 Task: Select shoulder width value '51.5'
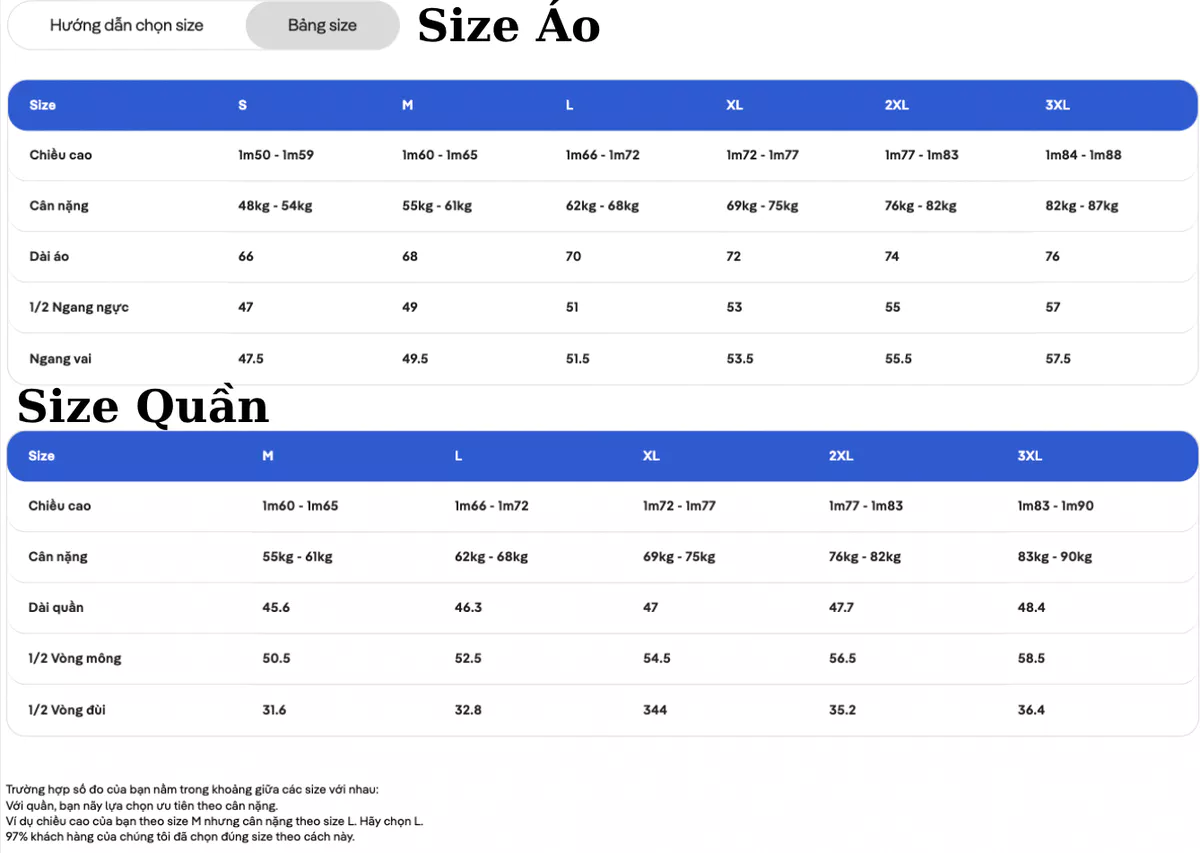pyautogui.click(x=577, y=358)
